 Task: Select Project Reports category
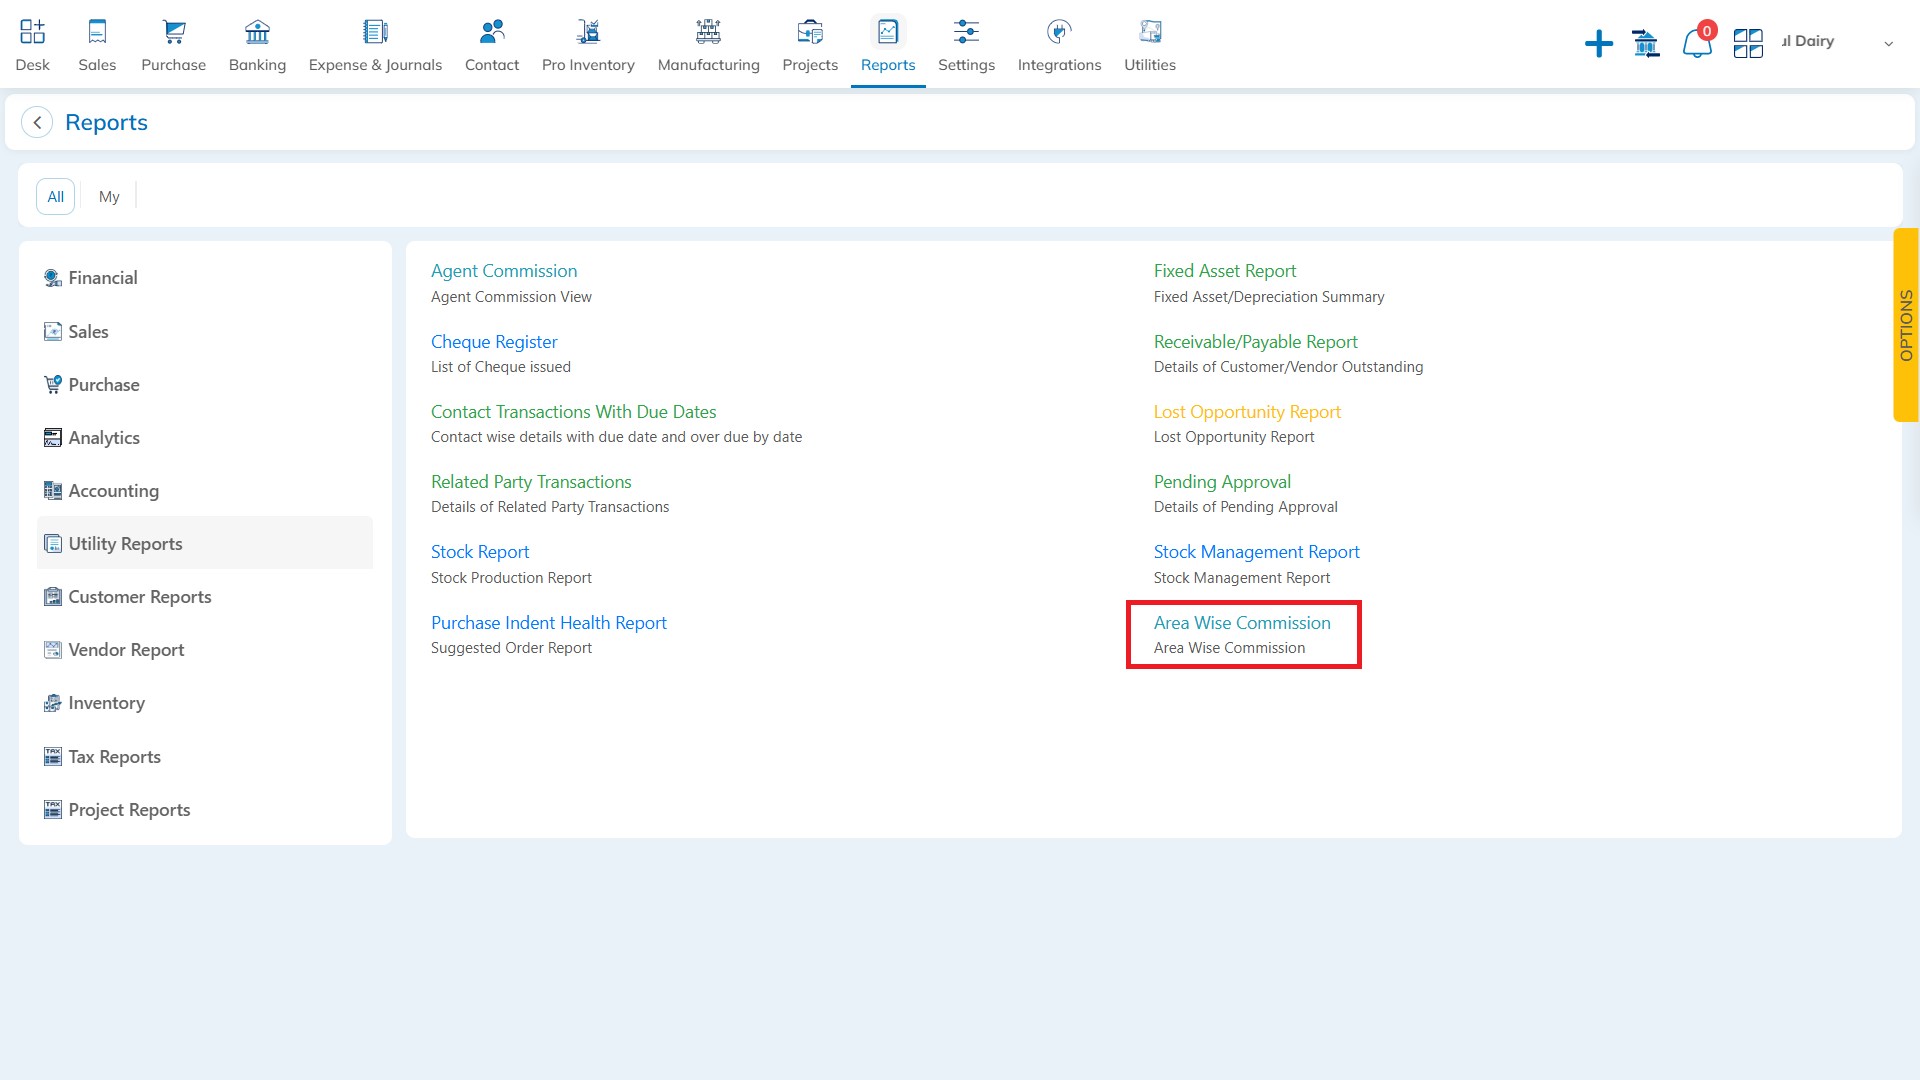[204, 809]
